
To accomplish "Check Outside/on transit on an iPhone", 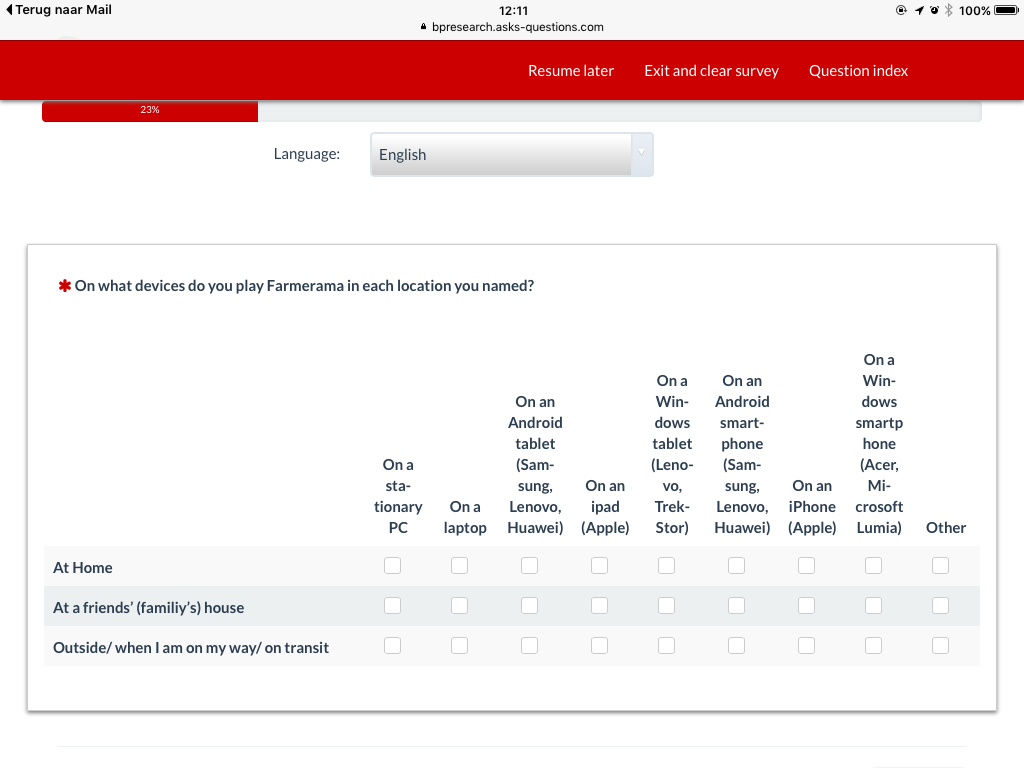I will point(807,646).
